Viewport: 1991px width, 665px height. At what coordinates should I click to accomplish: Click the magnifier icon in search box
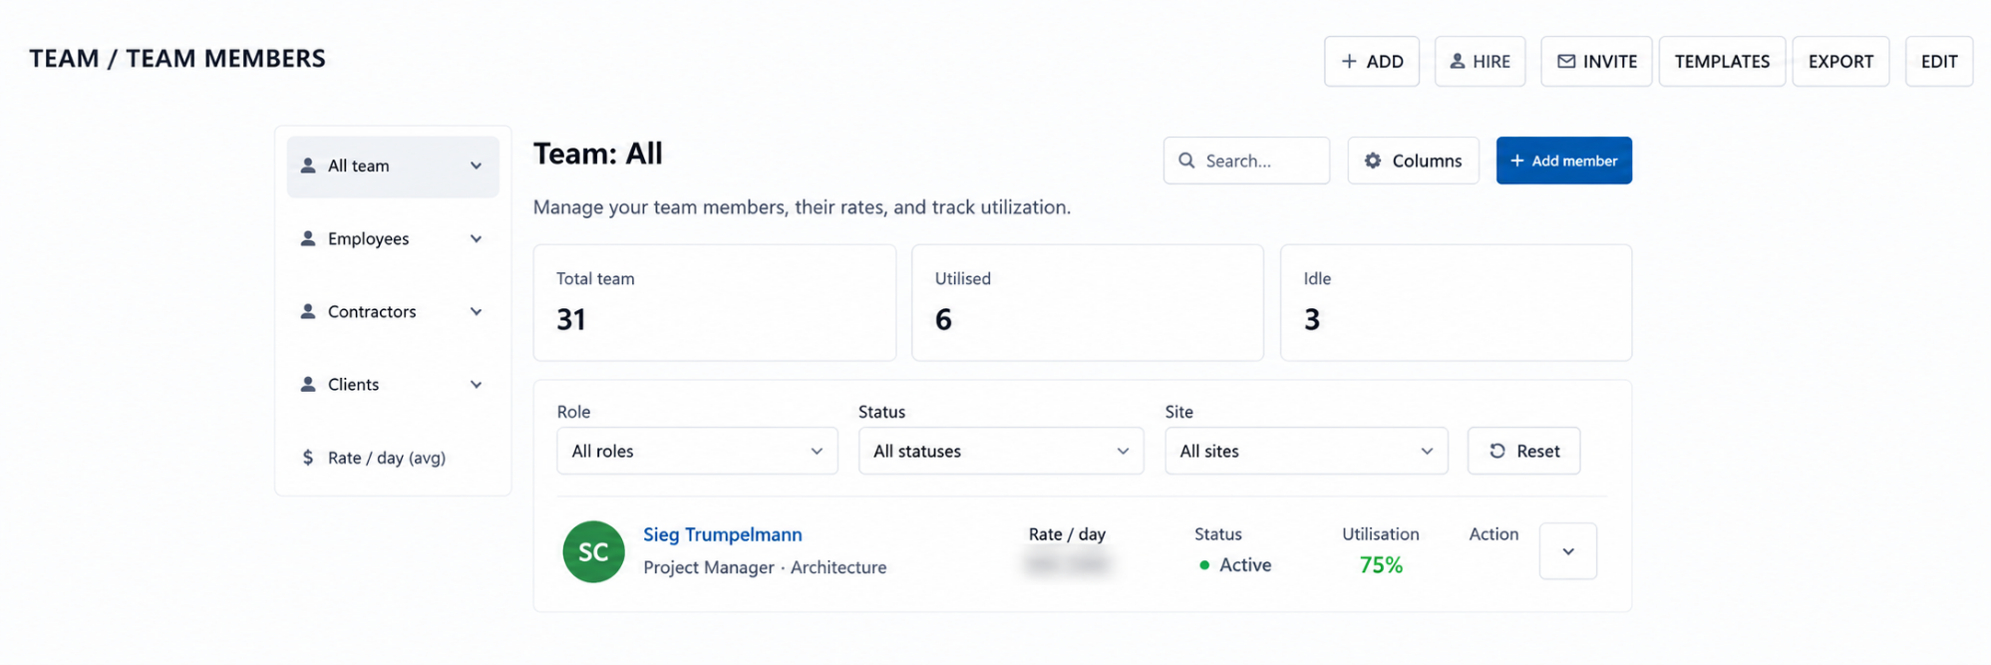pos(1186,160)
